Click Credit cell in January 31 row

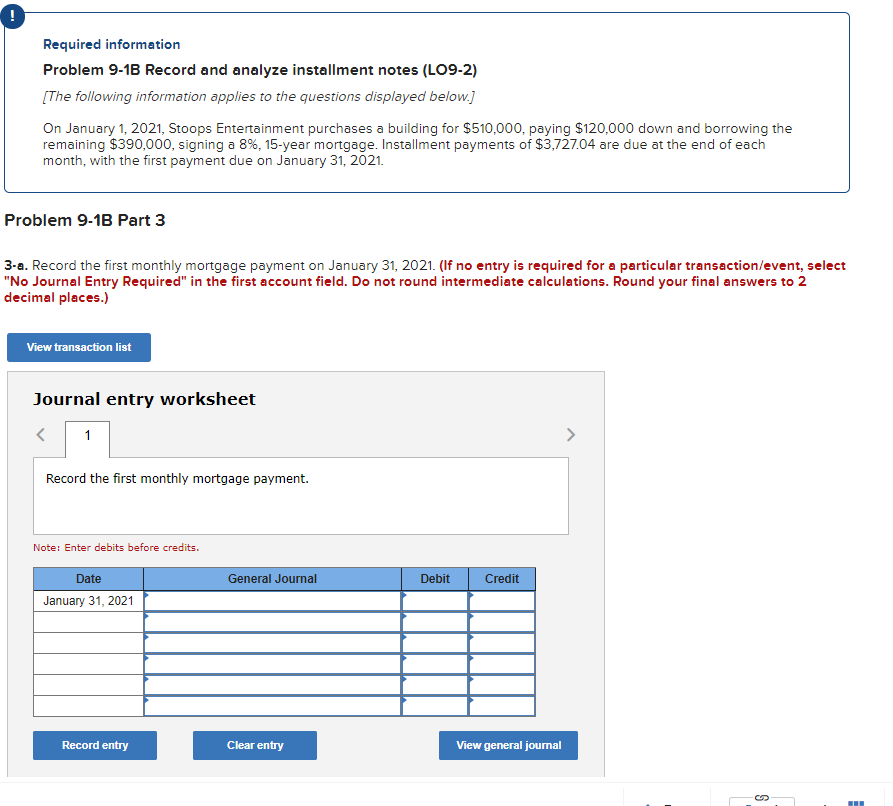502,601
